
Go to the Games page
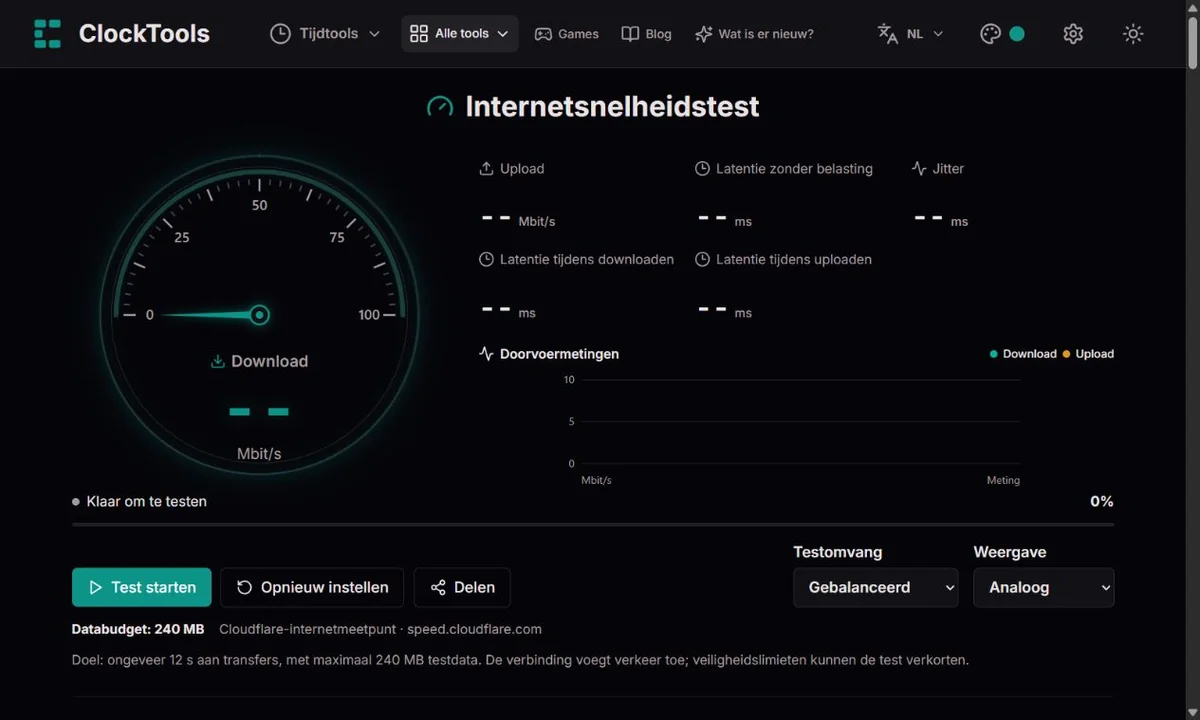point(566,33)
